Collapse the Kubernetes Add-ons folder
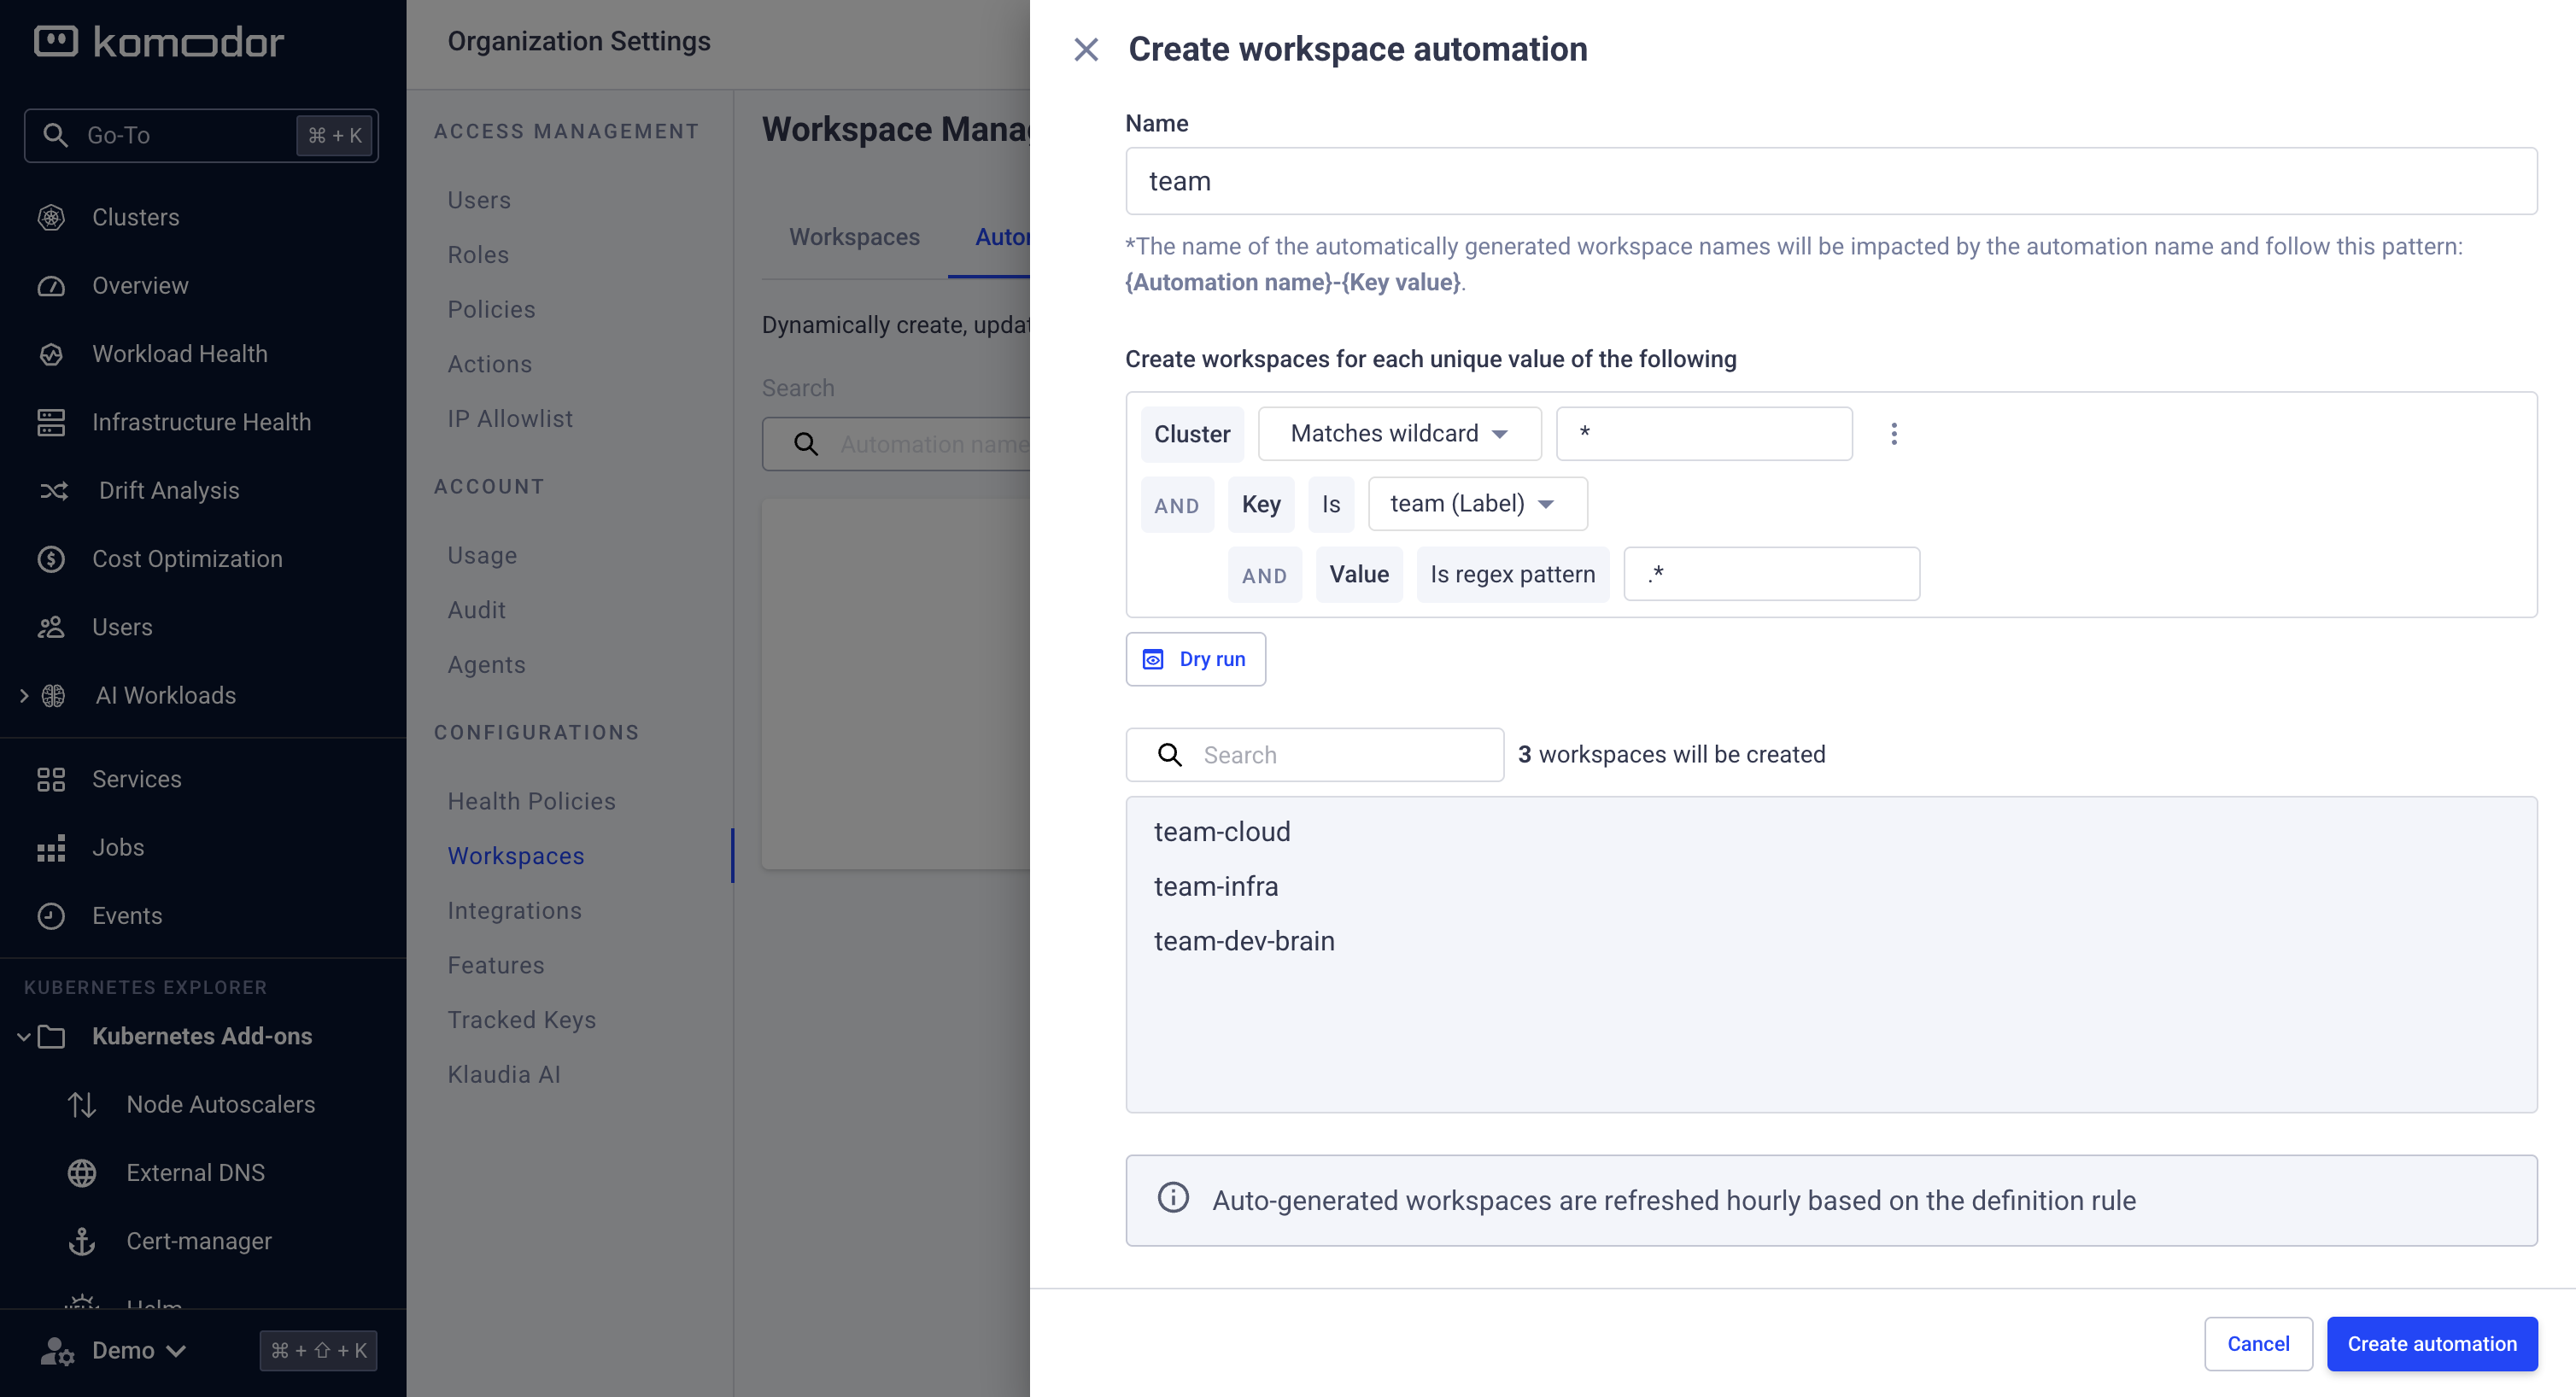Screen dimensions: 2576x1397 pos(24,1037)
